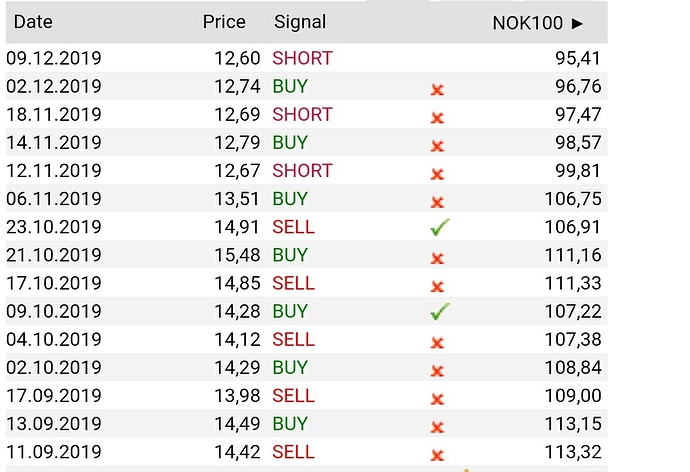Open the SHORT signal on 09.12.2019
The height and width of the screenshot is (472, 690).
point(302,58)
